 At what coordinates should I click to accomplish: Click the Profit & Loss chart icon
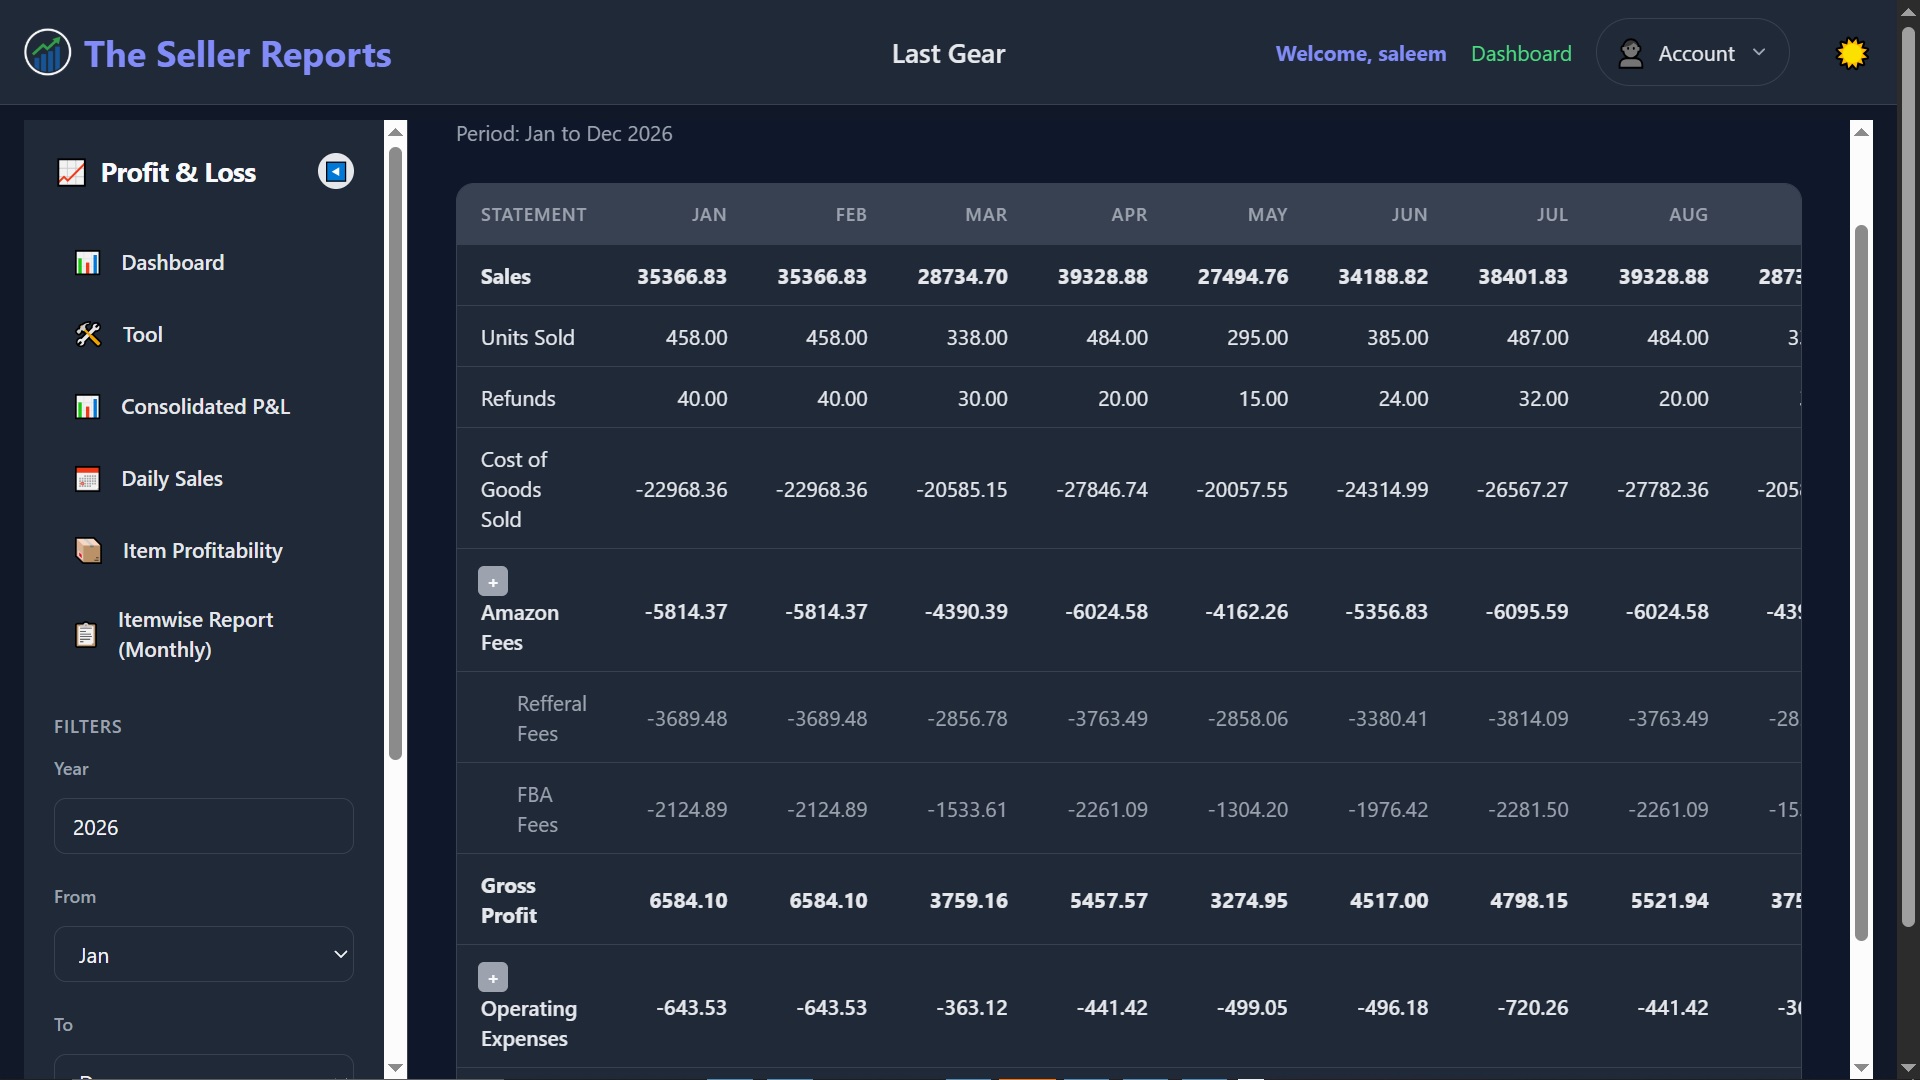pyautogui.click(x=71, y=172)
